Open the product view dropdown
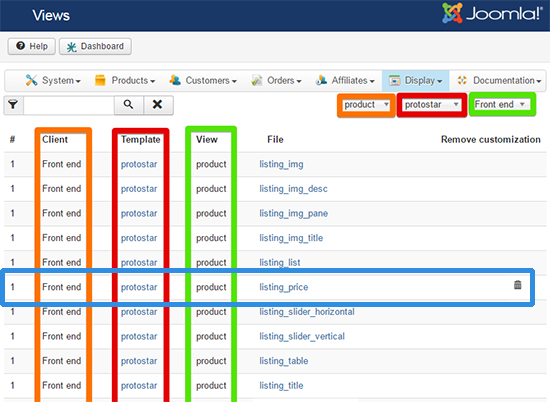The image size is (550, 402). point(367,105)
